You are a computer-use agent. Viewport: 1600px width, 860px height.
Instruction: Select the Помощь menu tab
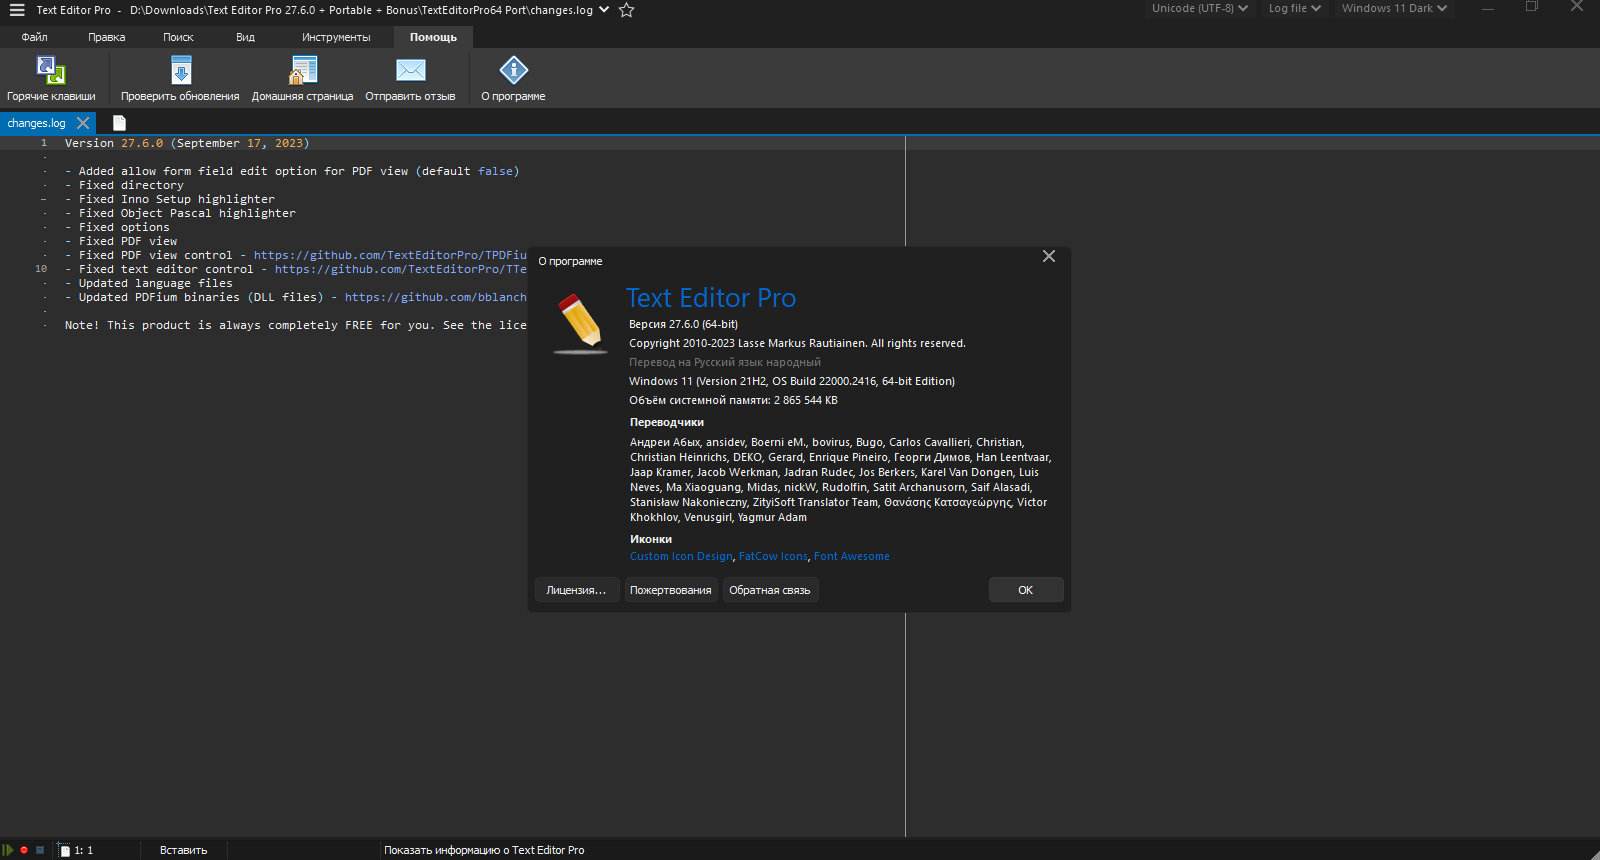pyautogui.click(x=433, y=37)
